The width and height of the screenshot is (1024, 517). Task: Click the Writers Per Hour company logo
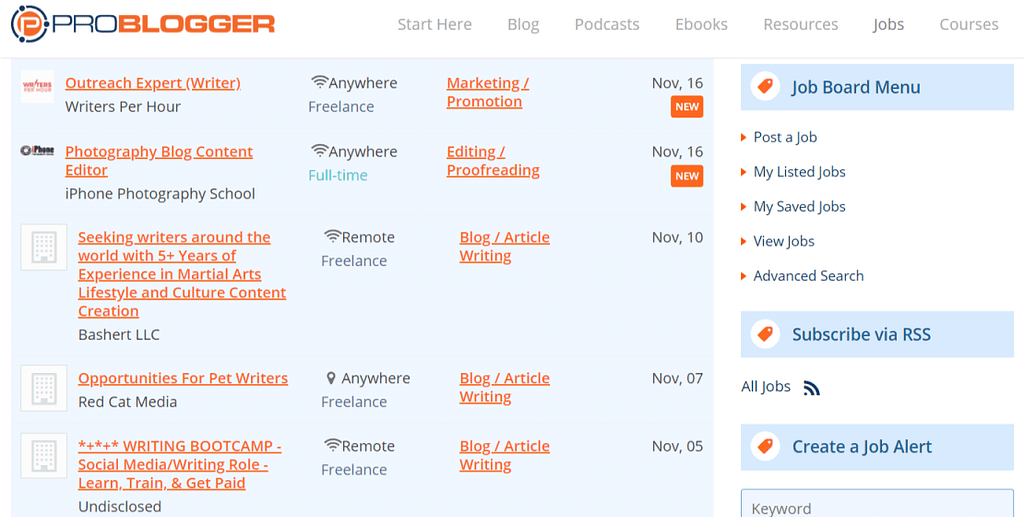[37, 86]
